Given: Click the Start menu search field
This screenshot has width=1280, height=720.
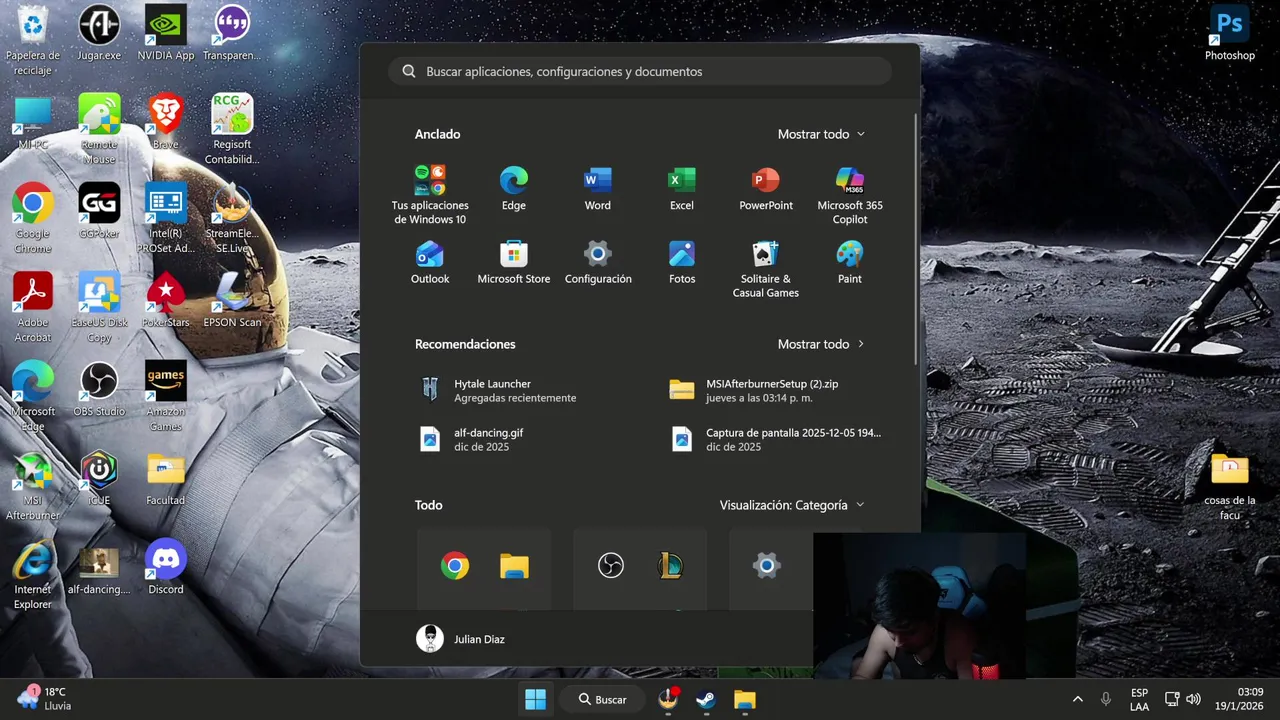Looking at the screenshot, I should [640, 71].
